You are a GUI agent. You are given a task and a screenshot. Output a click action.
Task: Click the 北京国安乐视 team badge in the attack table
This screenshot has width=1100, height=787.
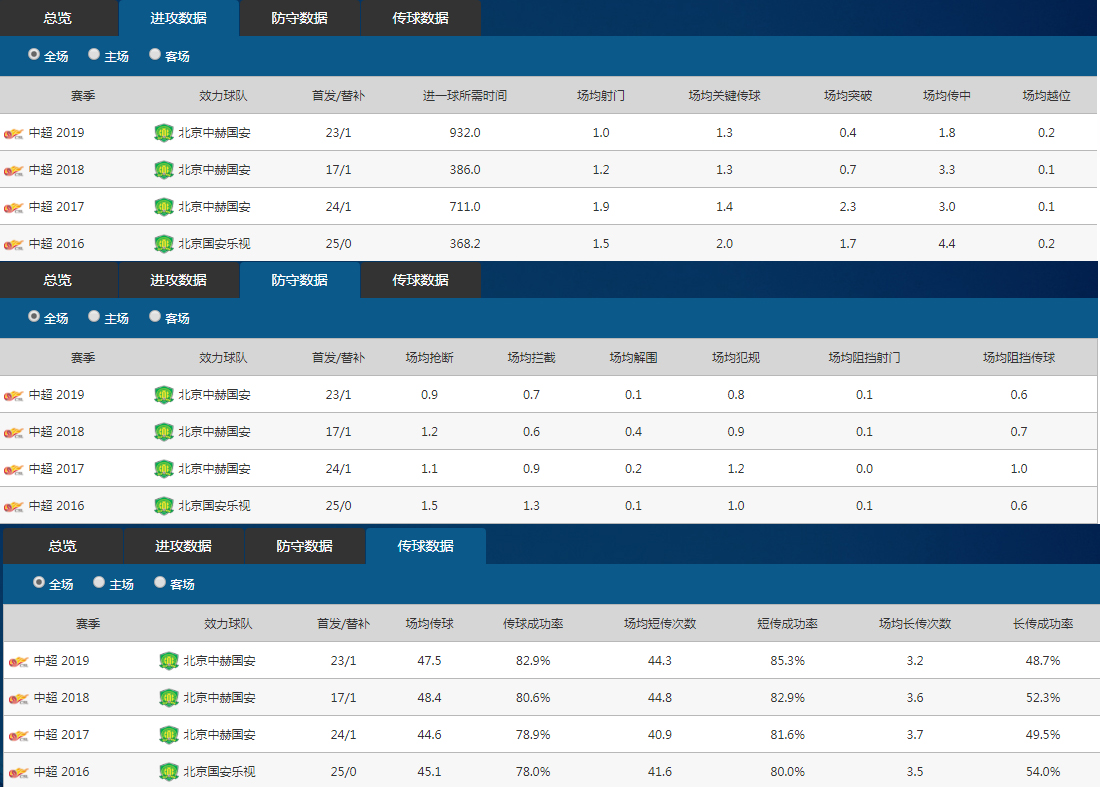coord(163,243)
